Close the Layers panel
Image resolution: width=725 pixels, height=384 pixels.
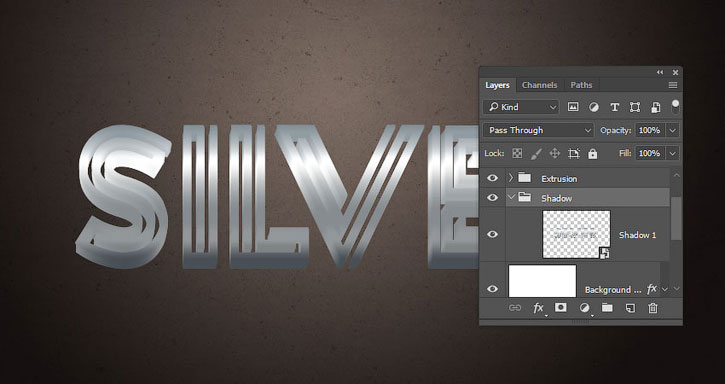tap(676, 72)
